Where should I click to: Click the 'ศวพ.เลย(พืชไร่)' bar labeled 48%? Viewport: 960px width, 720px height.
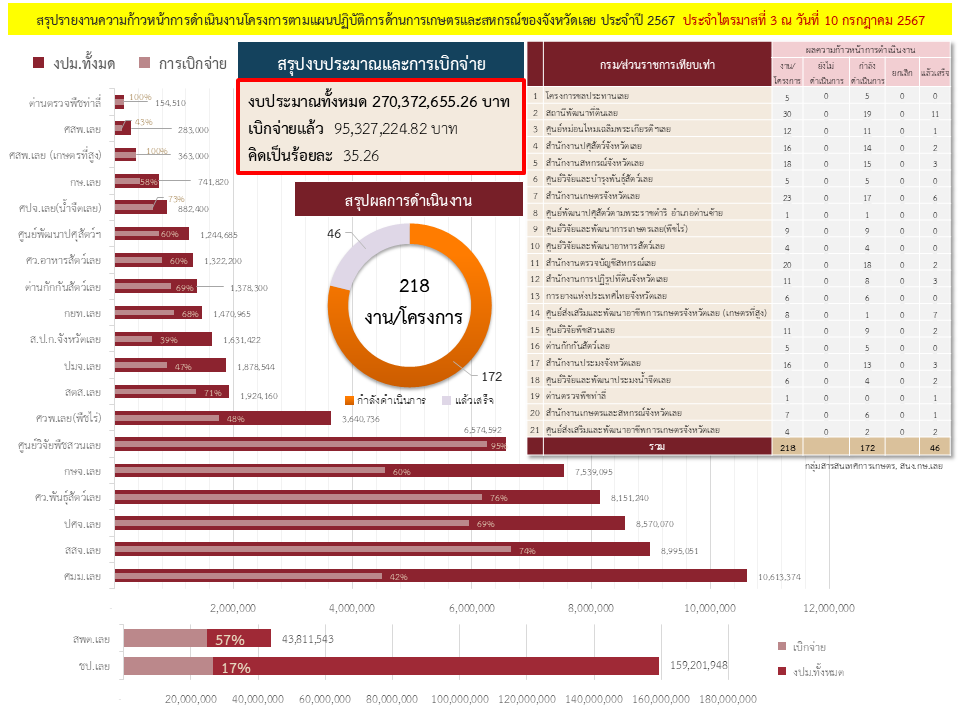pyautogui.click(x=223, y=418)
